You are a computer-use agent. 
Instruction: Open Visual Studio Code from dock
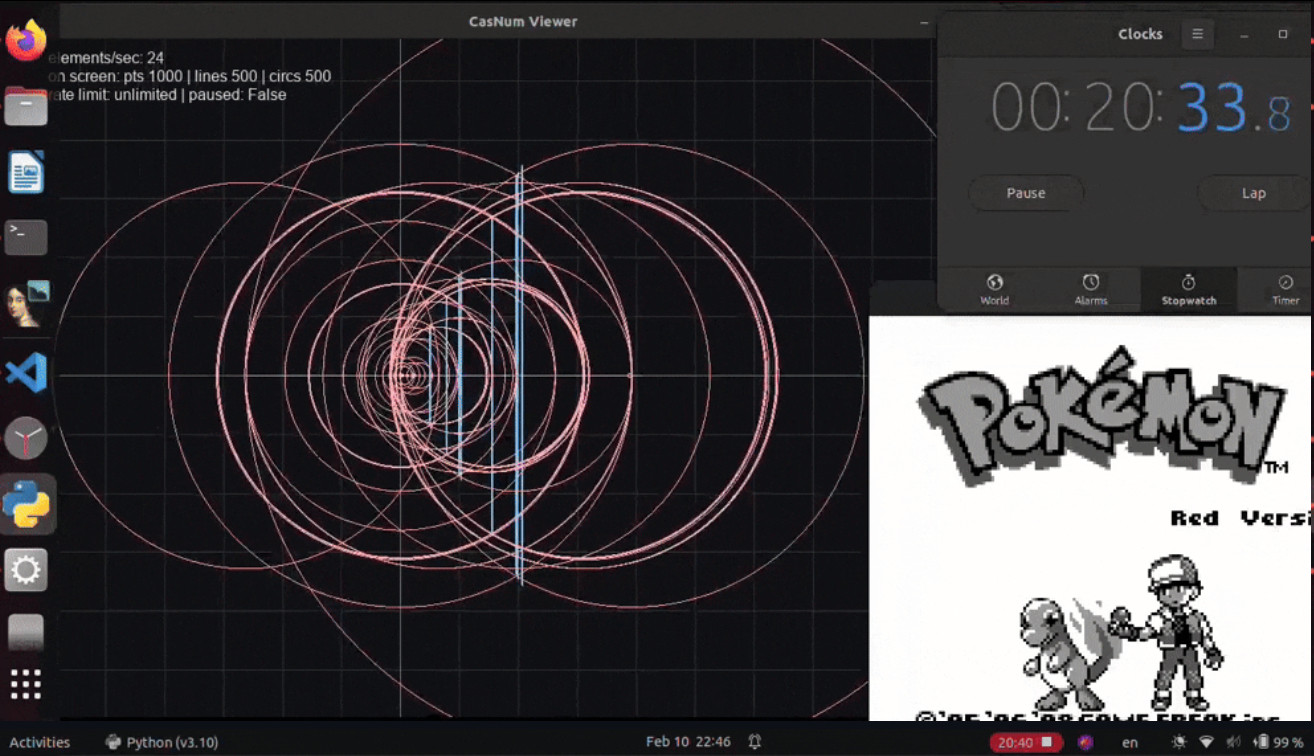[x=26, y=372]
